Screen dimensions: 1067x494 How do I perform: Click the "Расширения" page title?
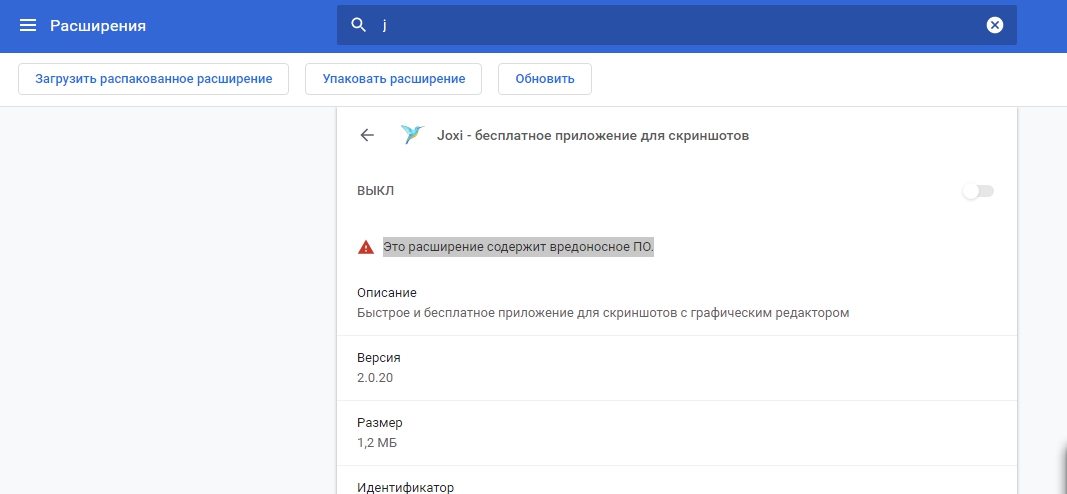98,26
